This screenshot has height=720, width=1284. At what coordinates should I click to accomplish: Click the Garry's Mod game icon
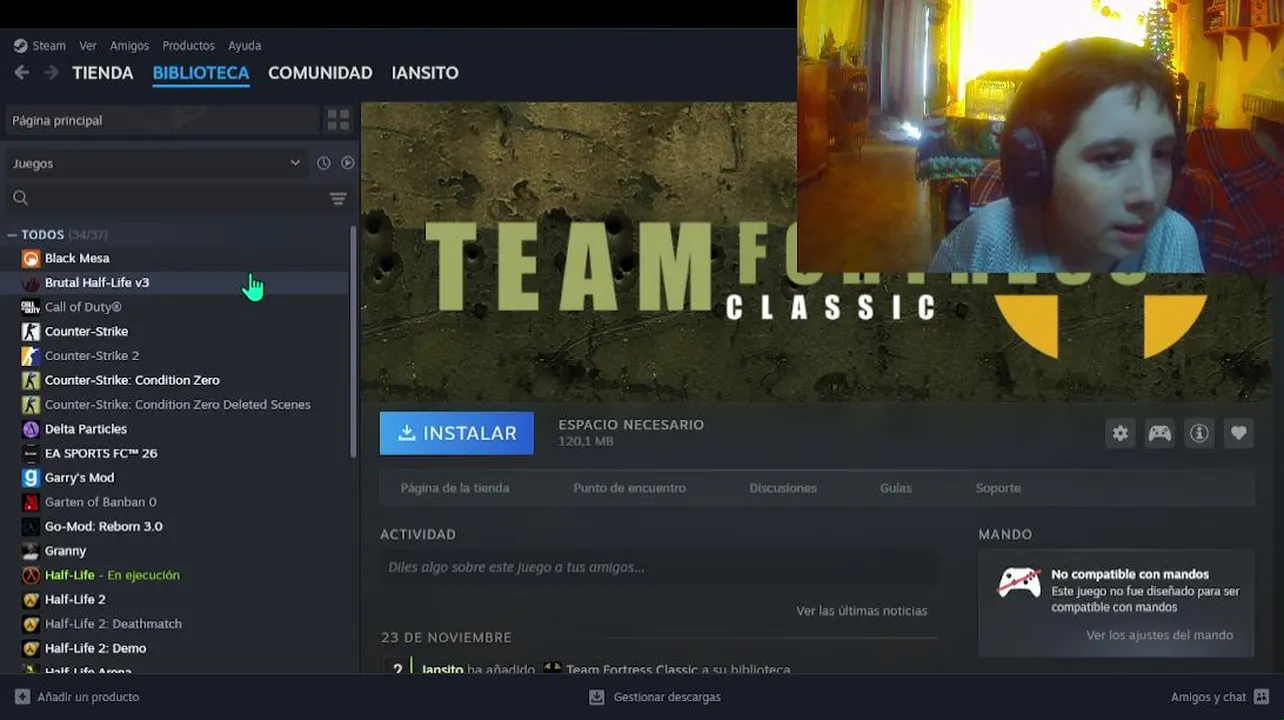click(x=31, y=477)
